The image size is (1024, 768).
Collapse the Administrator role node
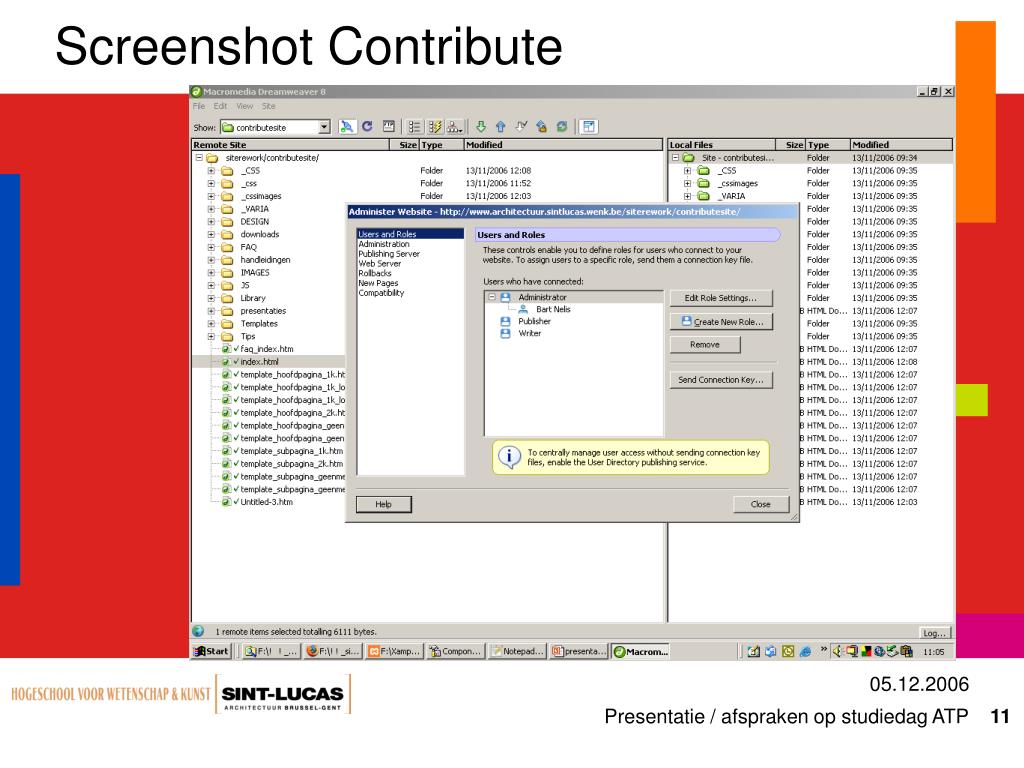(x=492, y=297)
